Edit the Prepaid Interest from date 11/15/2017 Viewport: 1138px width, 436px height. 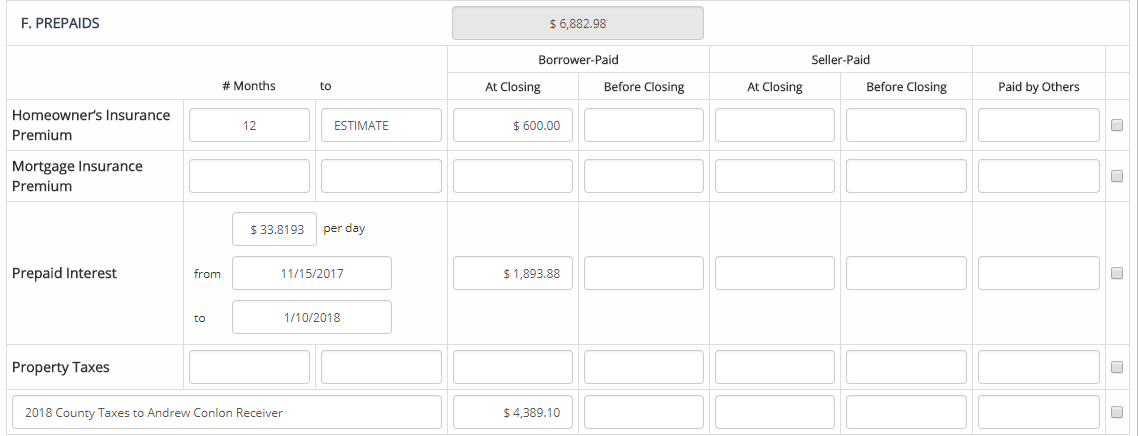point(312,273)
